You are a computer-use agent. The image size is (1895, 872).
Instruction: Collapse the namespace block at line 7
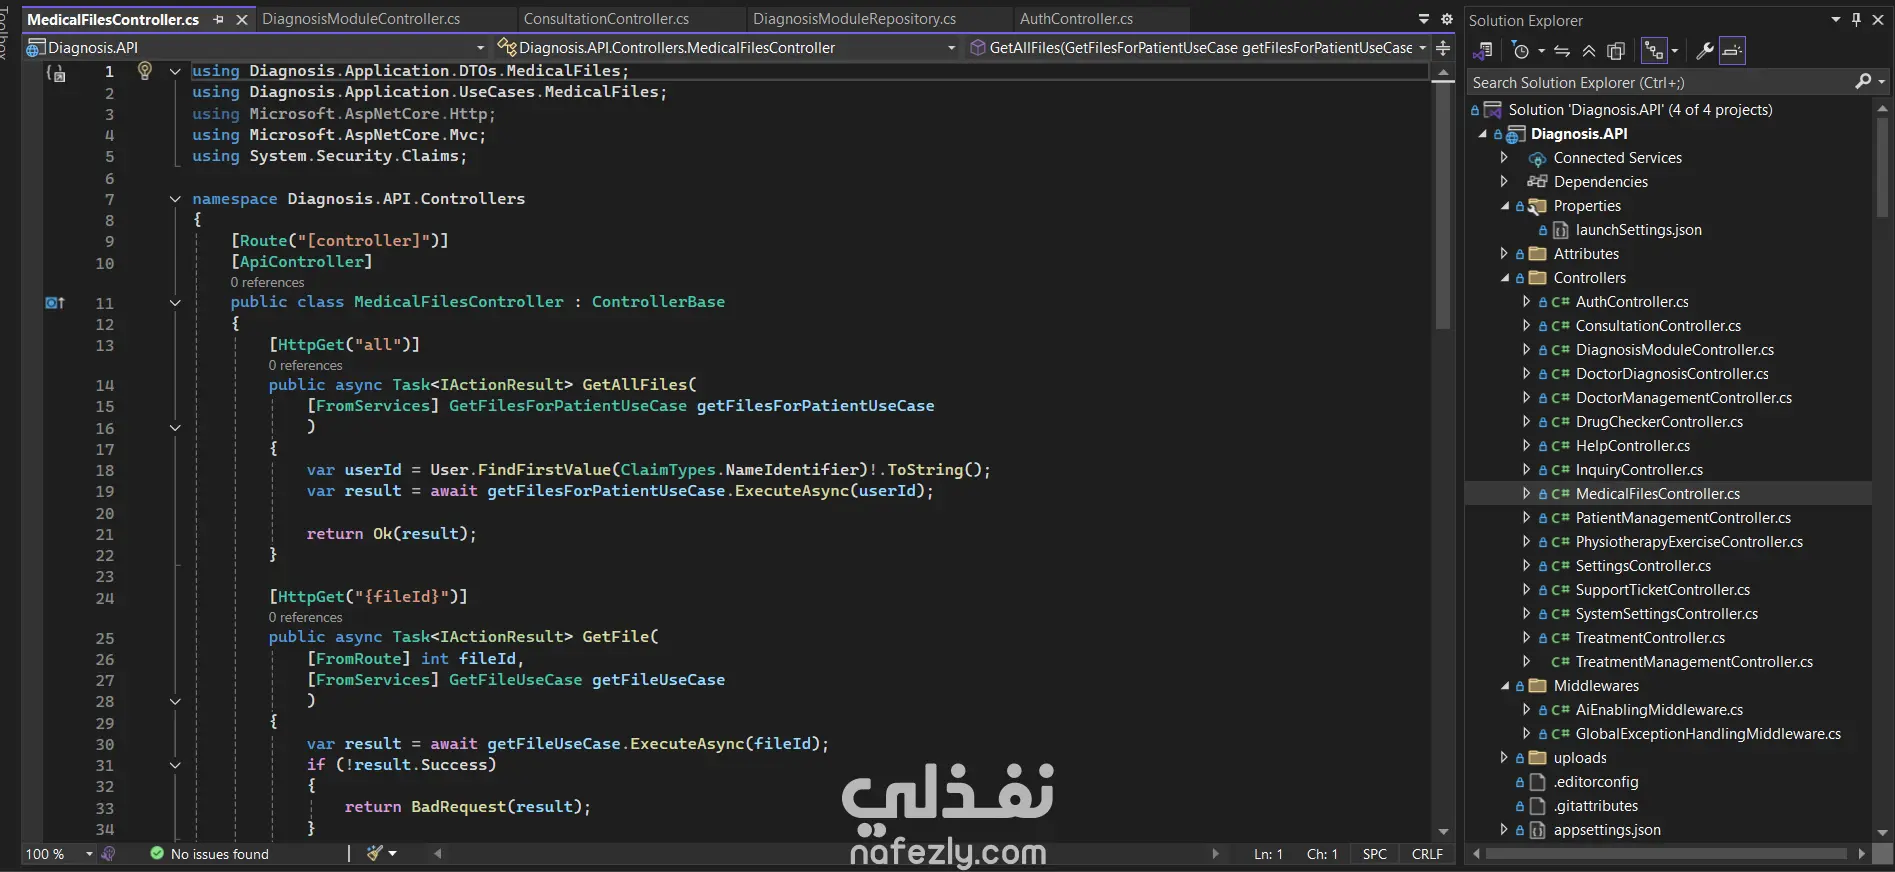coord(175,199)
